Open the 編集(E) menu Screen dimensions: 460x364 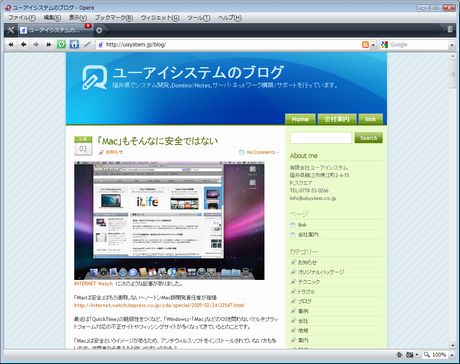point(52,18)
